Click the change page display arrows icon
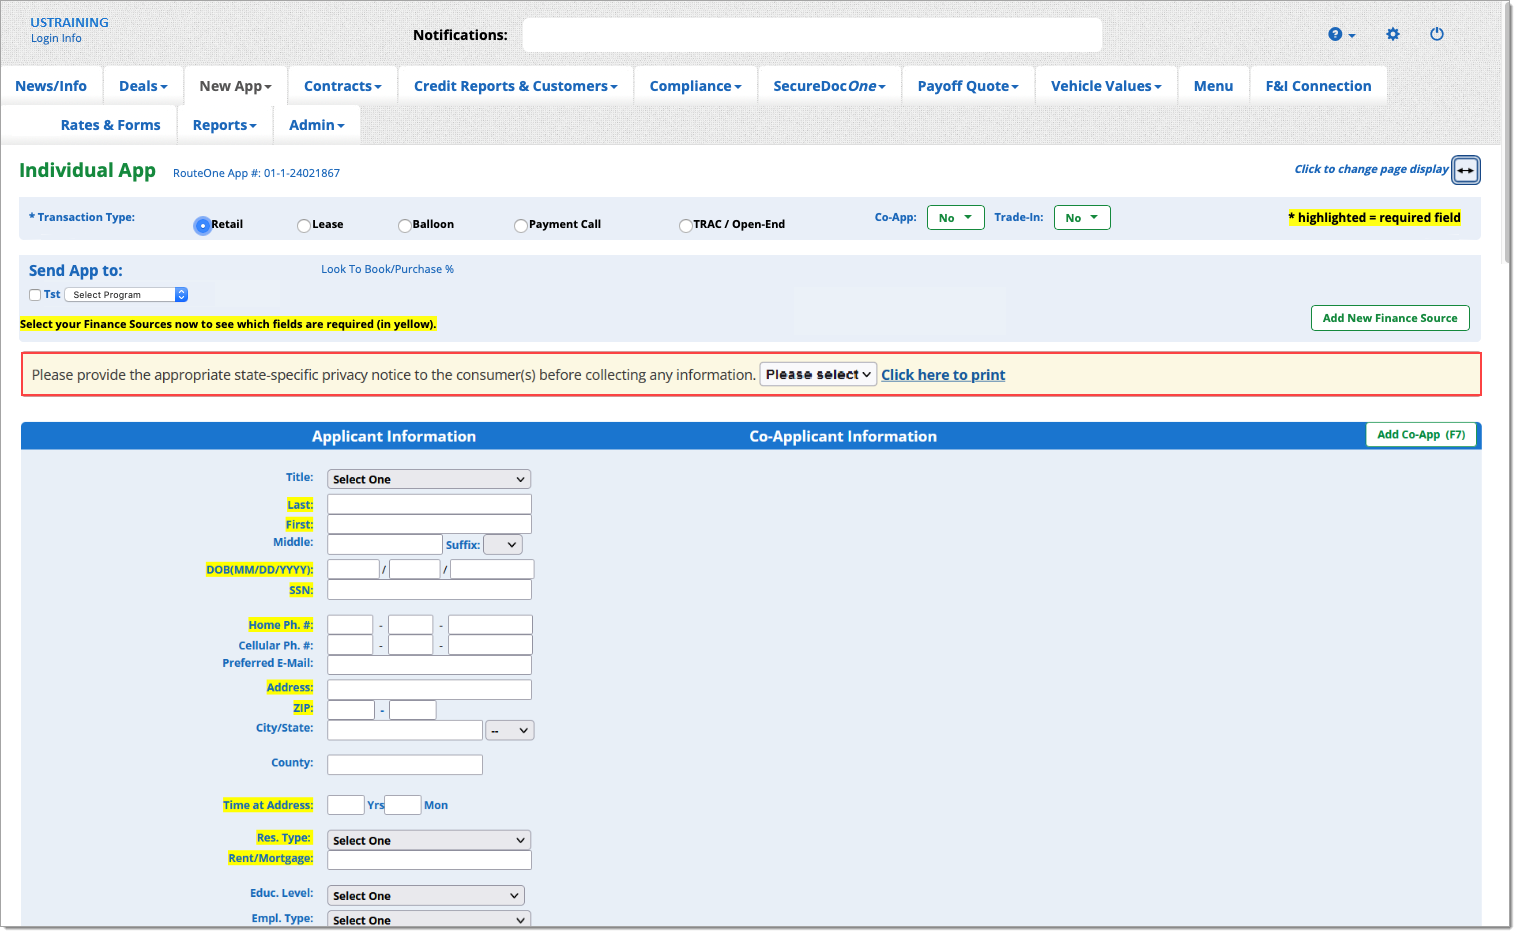This screenshot has height=934, width=1517. (1465, 170)
